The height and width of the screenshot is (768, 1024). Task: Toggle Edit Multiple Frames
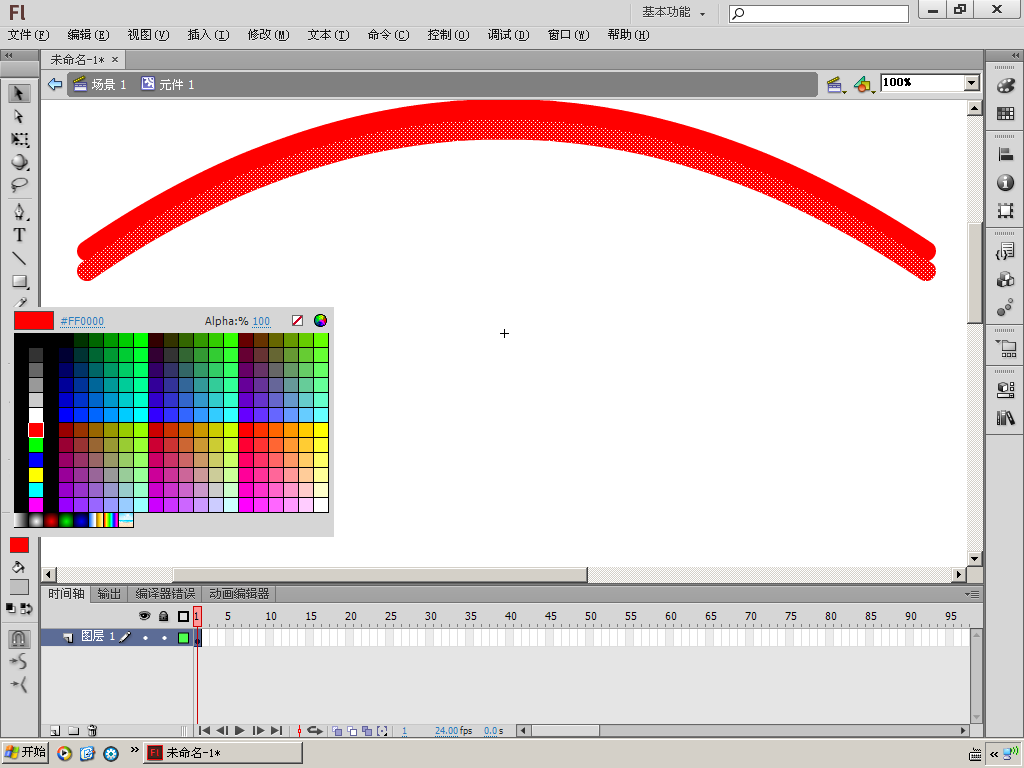[x=367, y=731]
